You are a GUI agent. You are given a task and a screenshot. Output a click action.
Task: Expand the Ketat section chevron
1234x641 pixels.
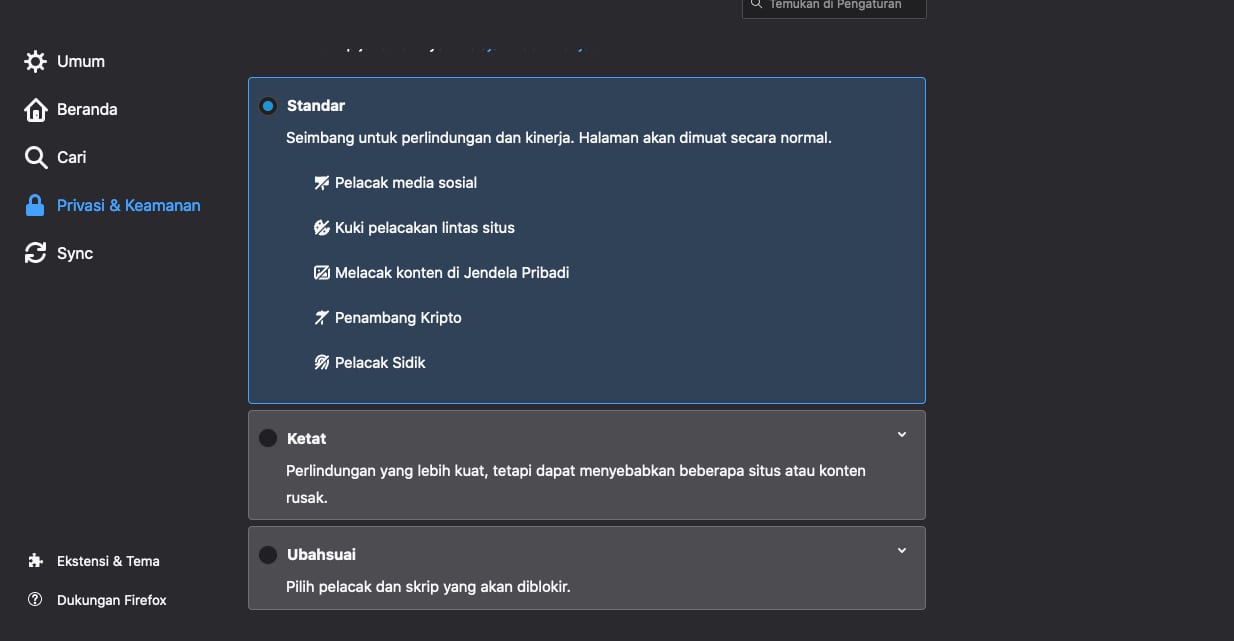click(902, 435)
